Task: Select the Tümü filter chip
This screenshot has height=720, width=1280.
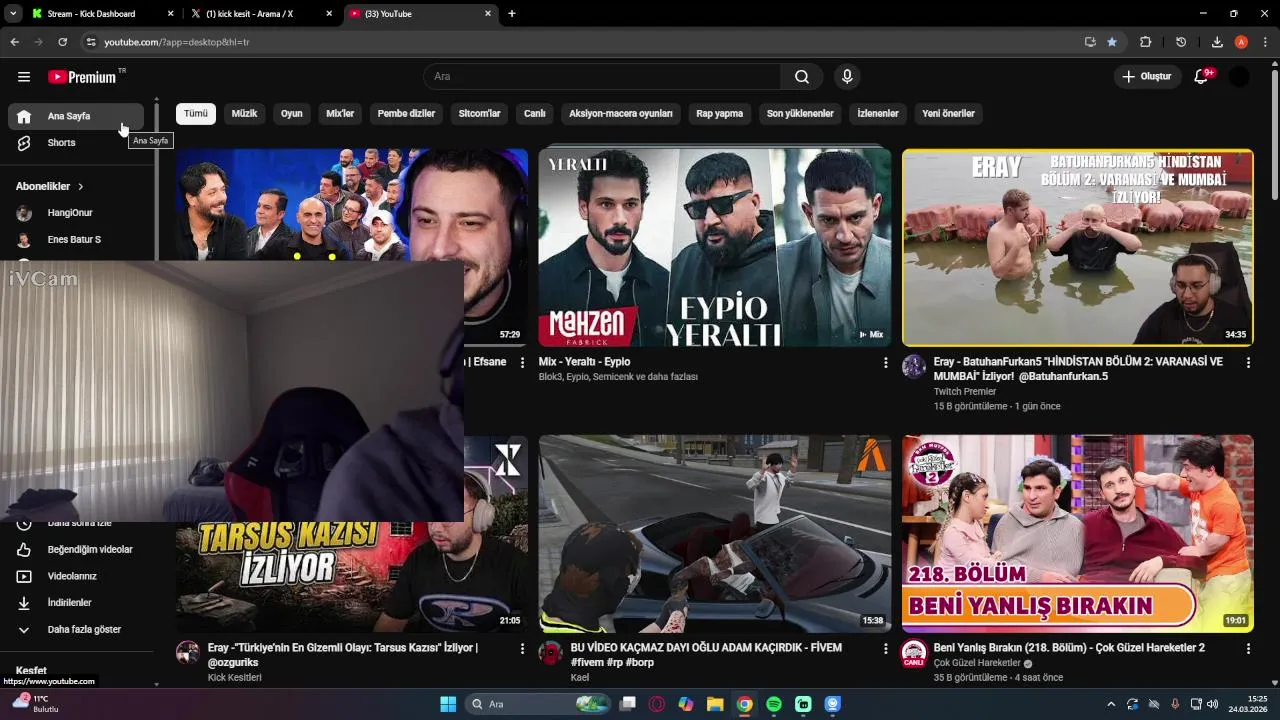Action: 196,114
